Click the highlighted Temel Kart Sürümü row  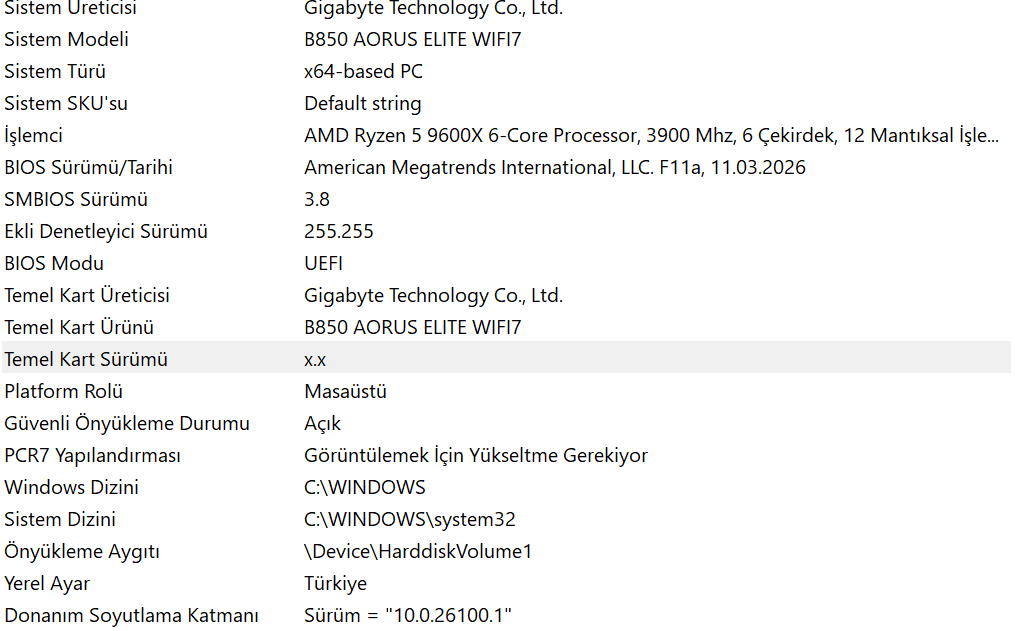coord(506,357)
